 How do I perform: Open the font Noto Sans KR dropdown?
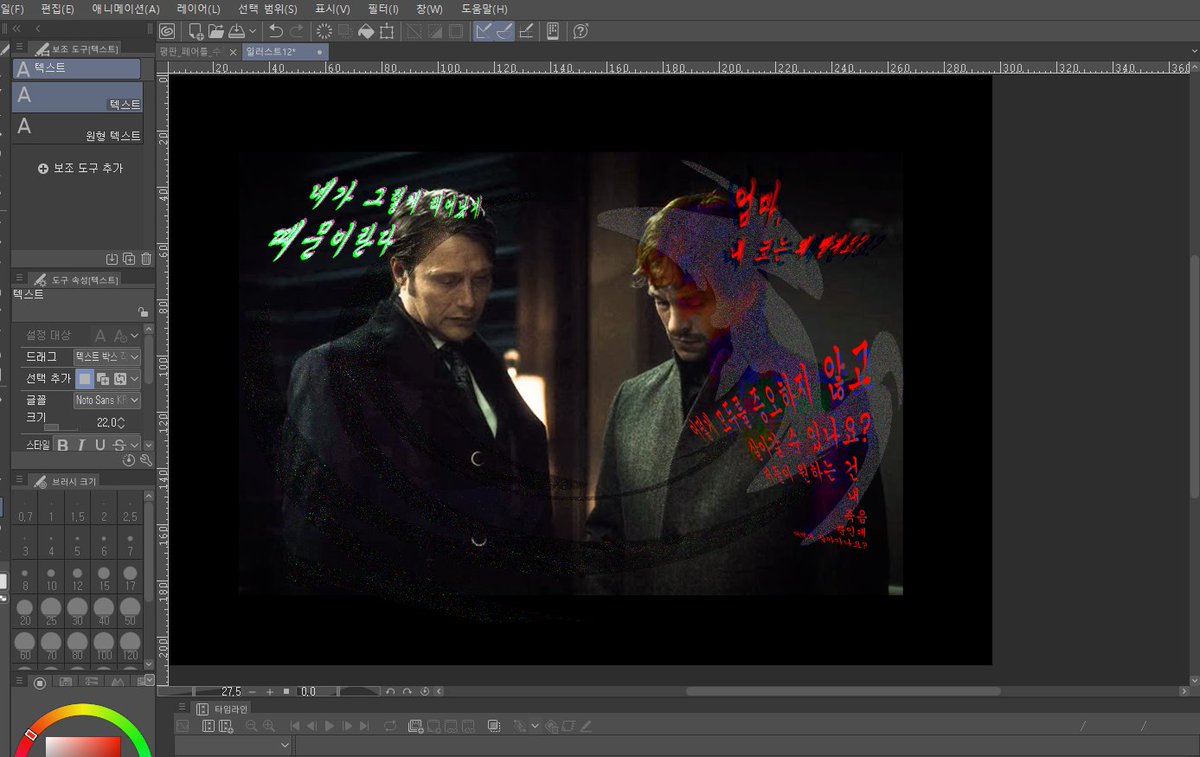(107, 400)
